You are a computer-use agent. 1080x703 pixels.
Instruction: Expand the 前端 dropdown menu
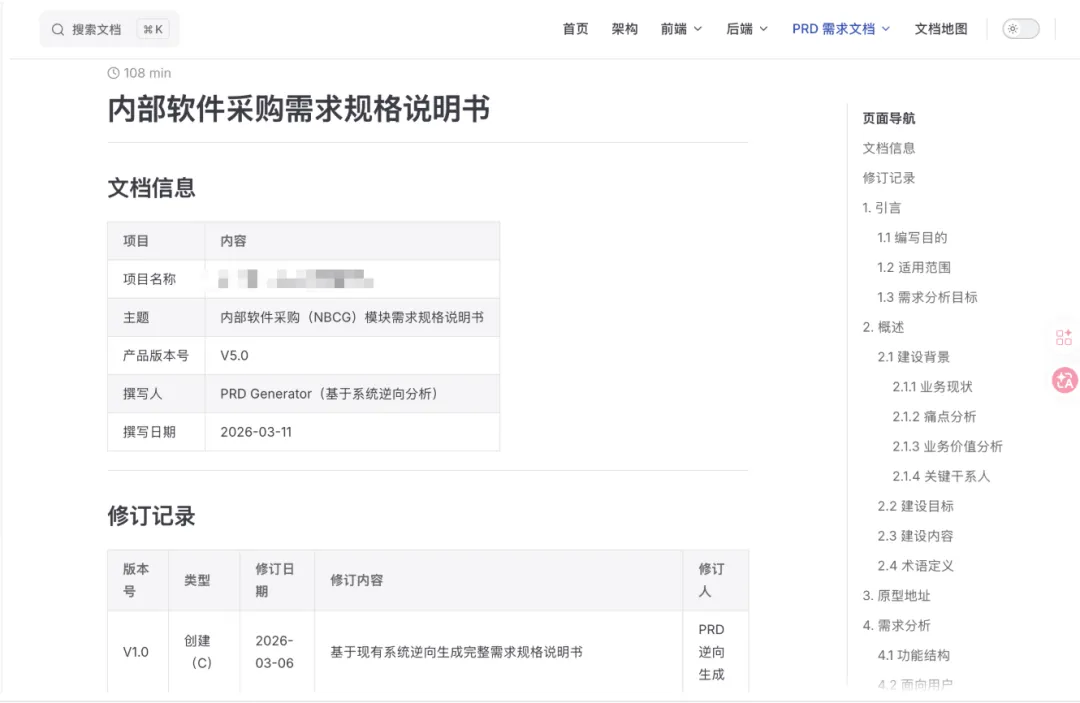pos(681,29)
